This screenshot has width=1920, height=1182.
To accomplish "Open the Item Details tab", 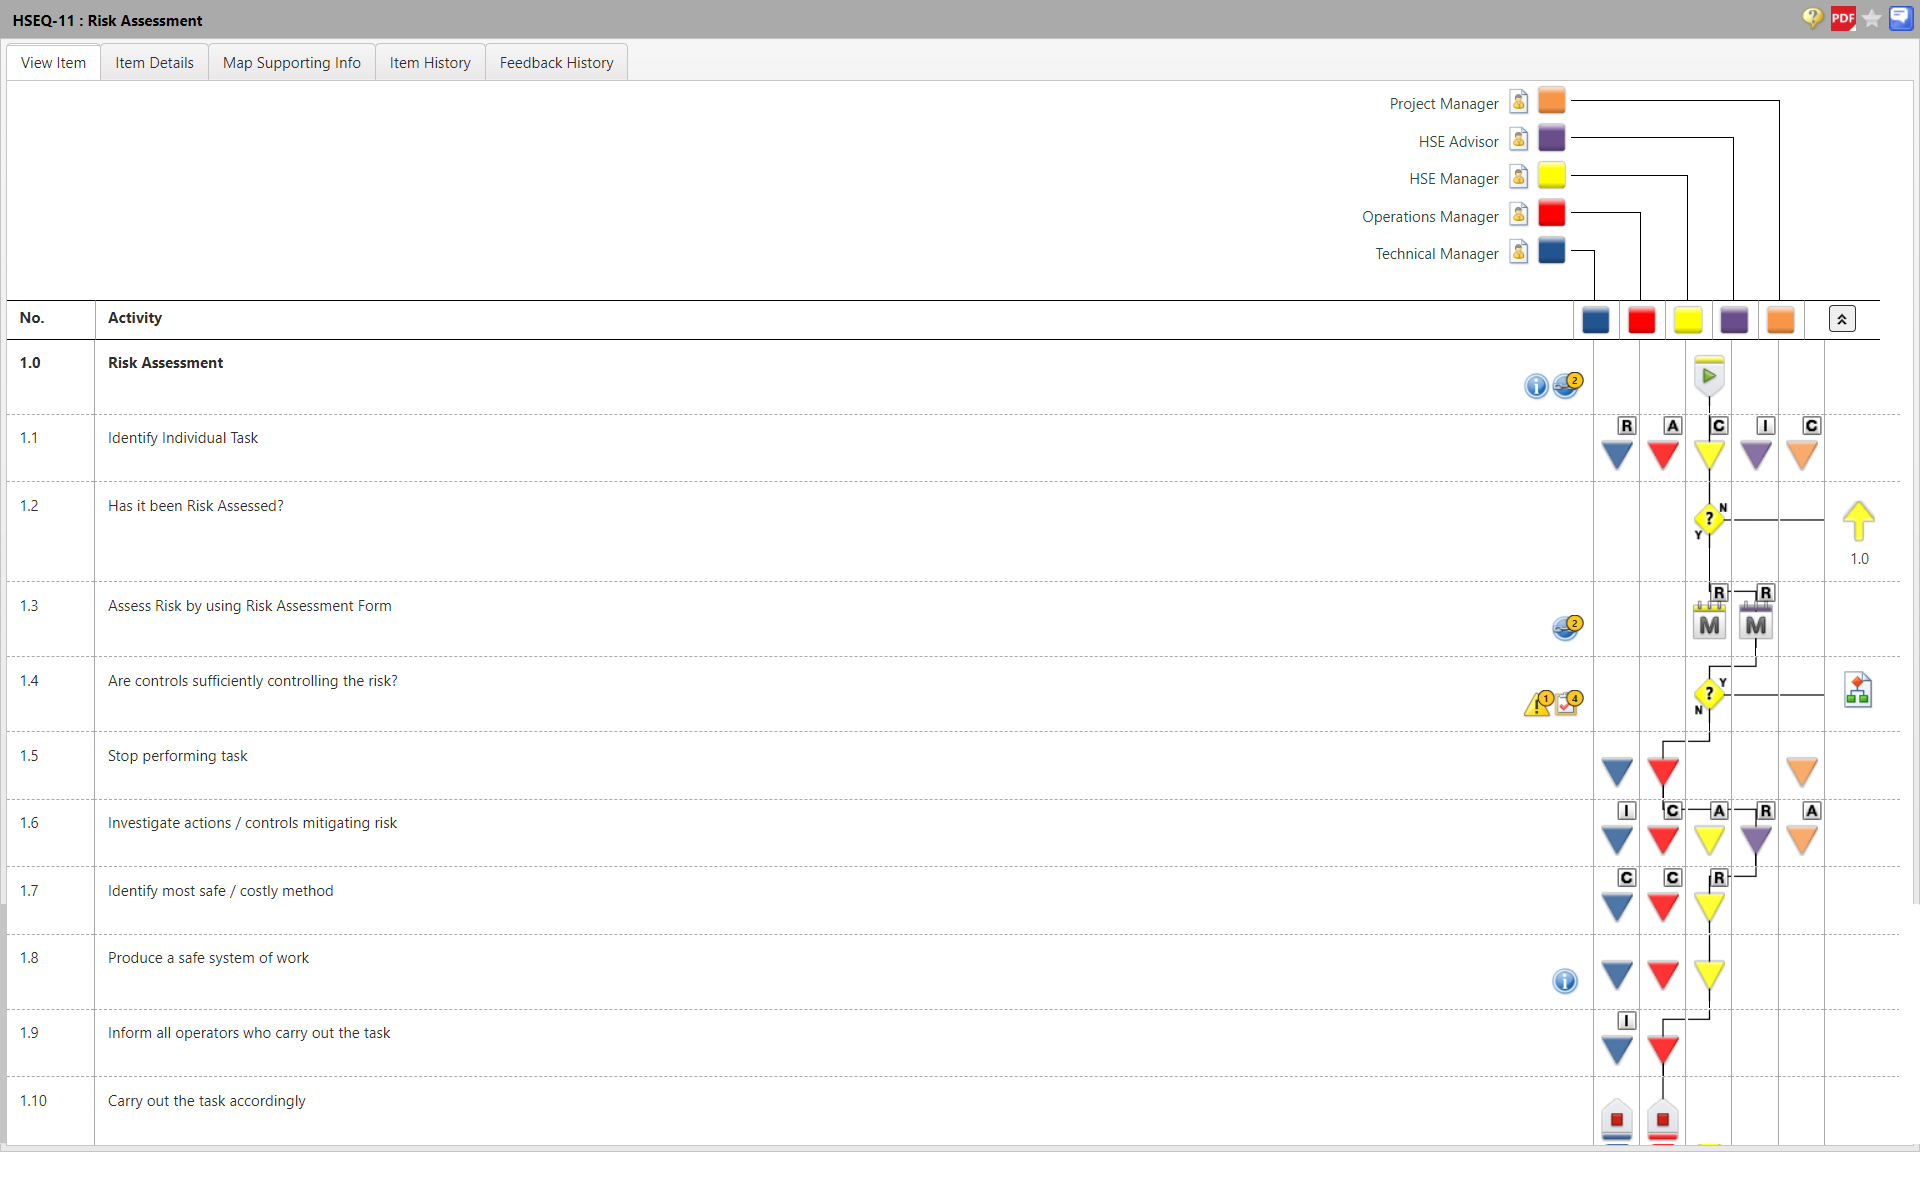I will pyautogui.click(x=154, y=62).
